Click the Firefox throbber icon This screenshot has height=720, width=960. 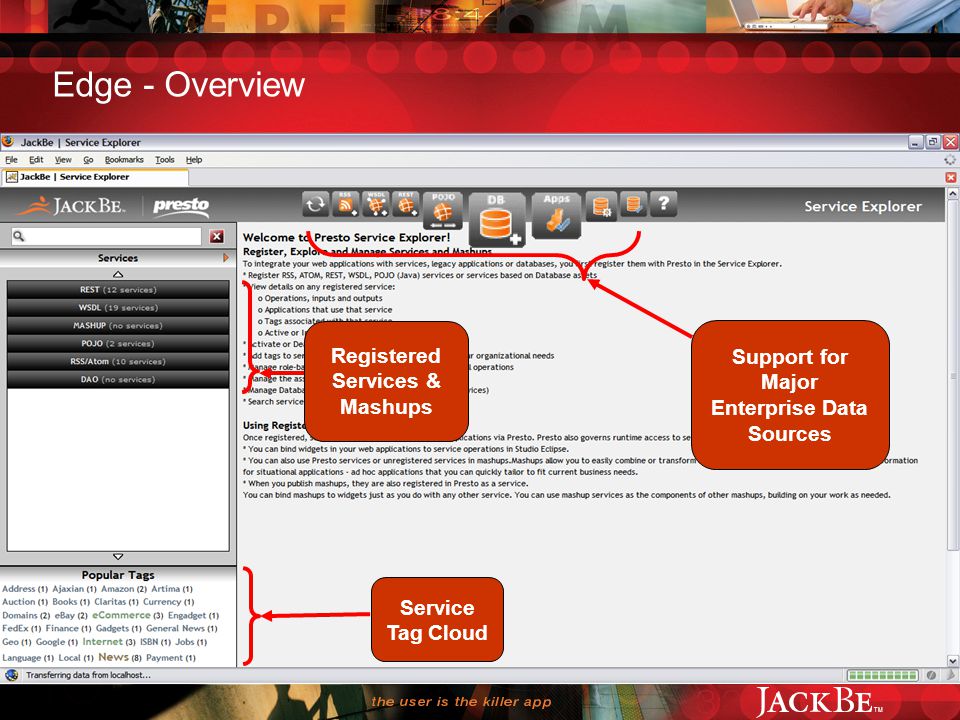click(x=950, y=159)
